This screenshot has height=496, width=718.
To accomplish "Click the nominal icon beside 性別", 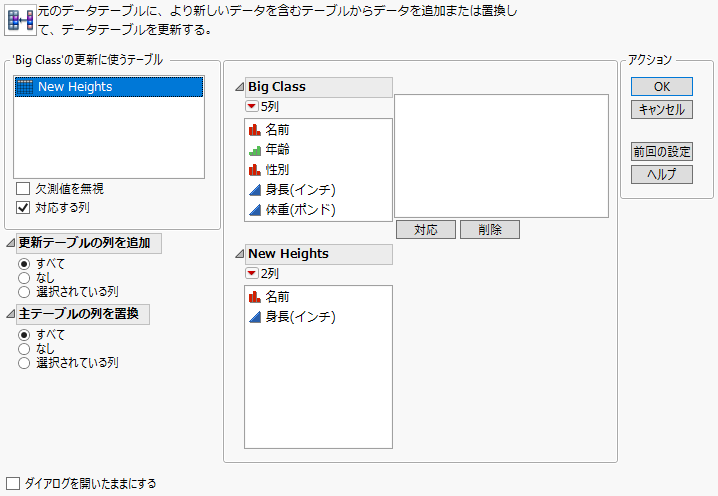I will pos(255,170).
